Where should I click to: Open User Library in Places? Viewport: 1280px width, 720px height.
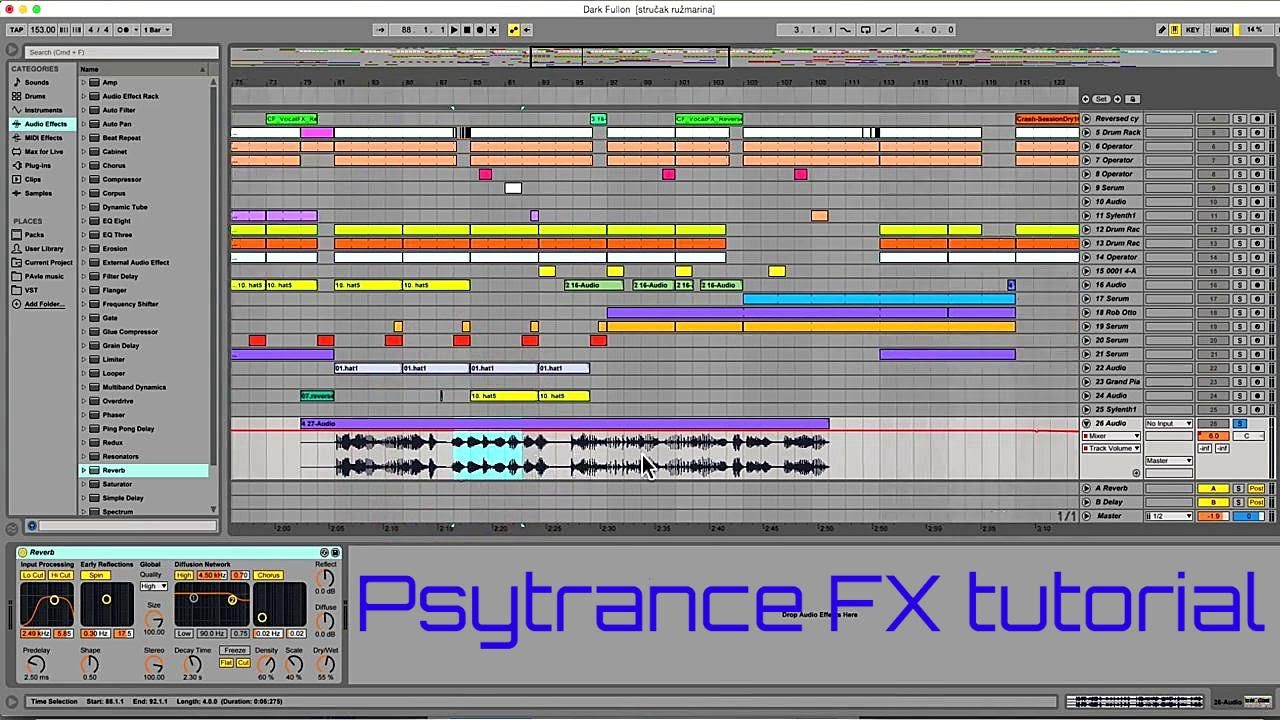tap(43, 249)
